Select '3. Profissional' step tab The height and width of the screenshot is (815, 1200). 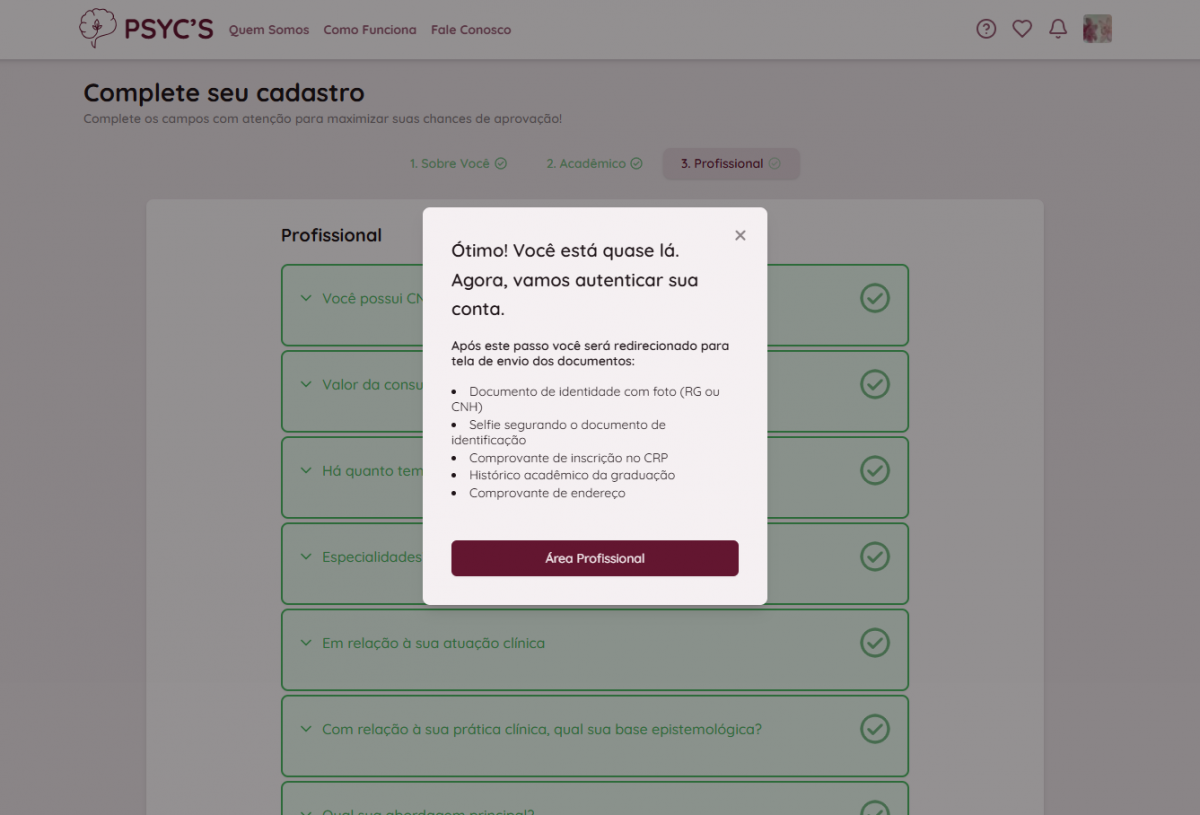[x=730, y=164]
